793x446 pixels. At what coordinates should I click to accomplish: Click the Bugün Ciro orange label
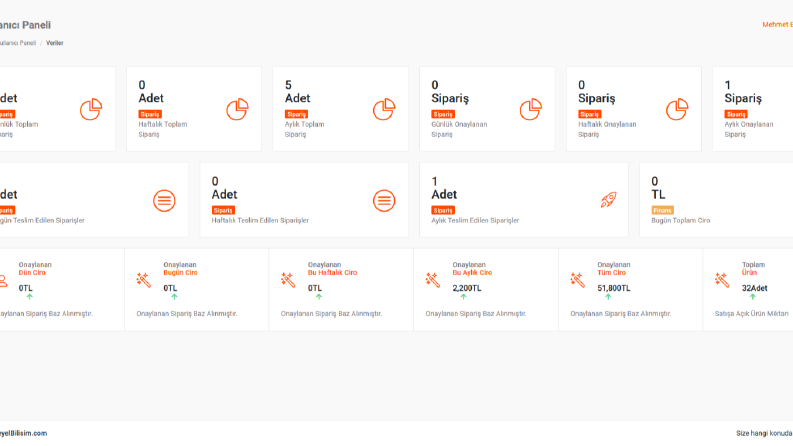tap(181, 273)
